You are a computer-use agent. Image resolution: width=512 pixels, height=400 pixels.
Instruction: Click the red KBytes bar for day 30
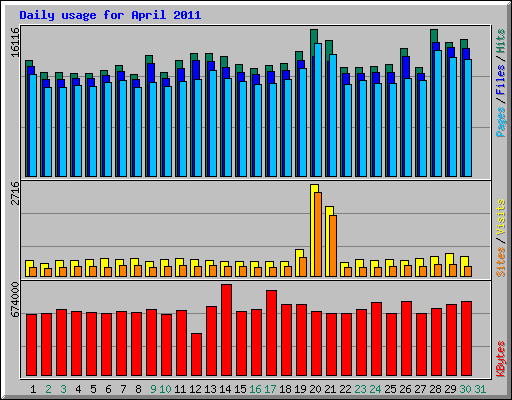[466, 339]
